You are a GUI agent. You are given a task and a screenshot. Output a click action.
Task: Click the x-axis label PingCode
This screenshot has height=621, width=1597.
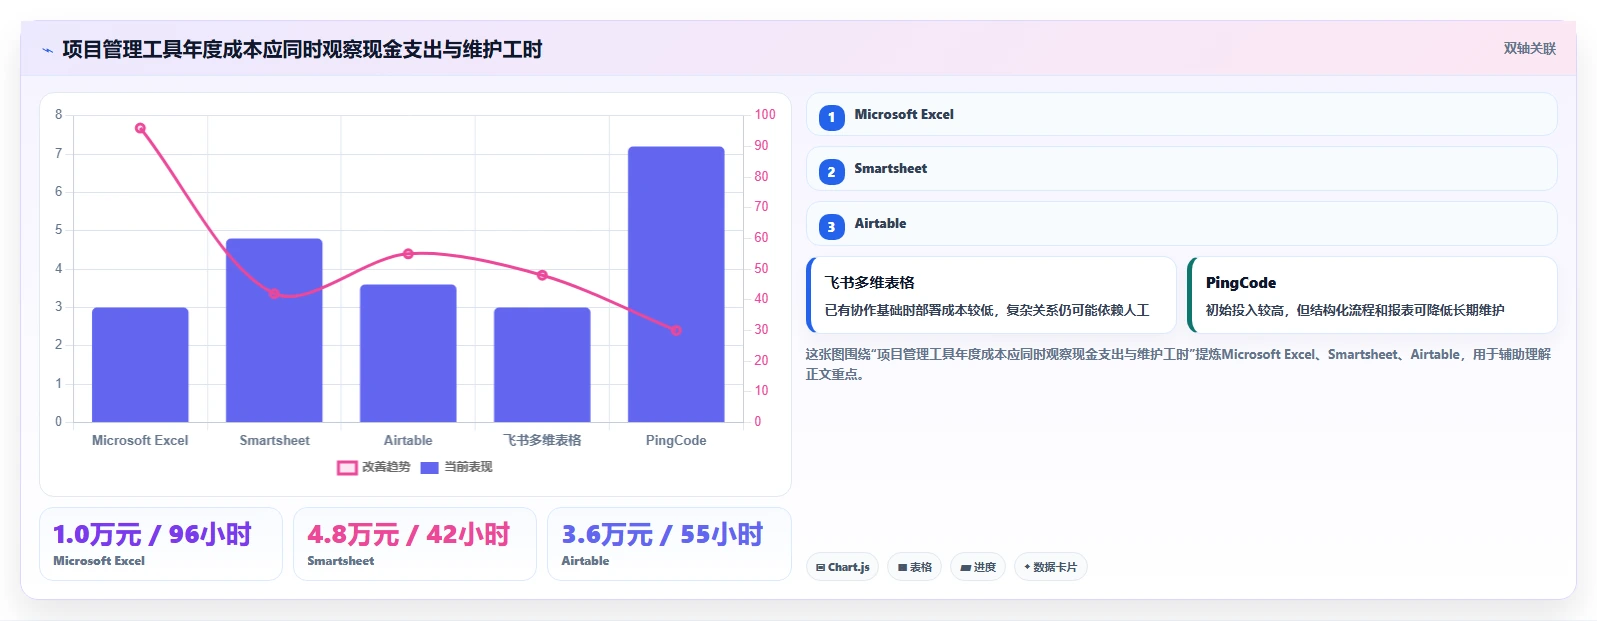tap(676, 440)
